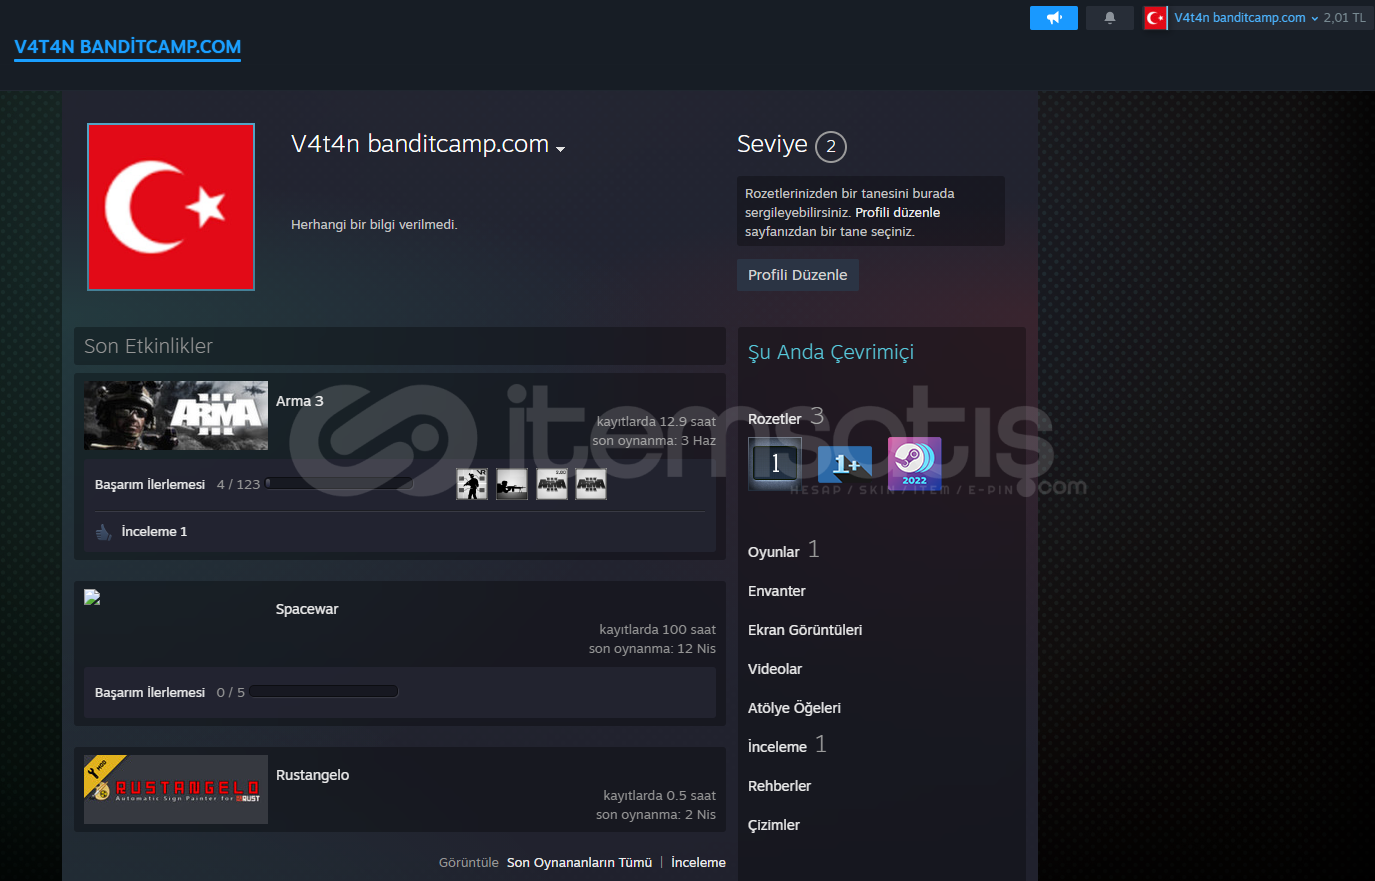Click the '0 / 5' achievement count
This screenshot has width=1375, height=881.
231,692
